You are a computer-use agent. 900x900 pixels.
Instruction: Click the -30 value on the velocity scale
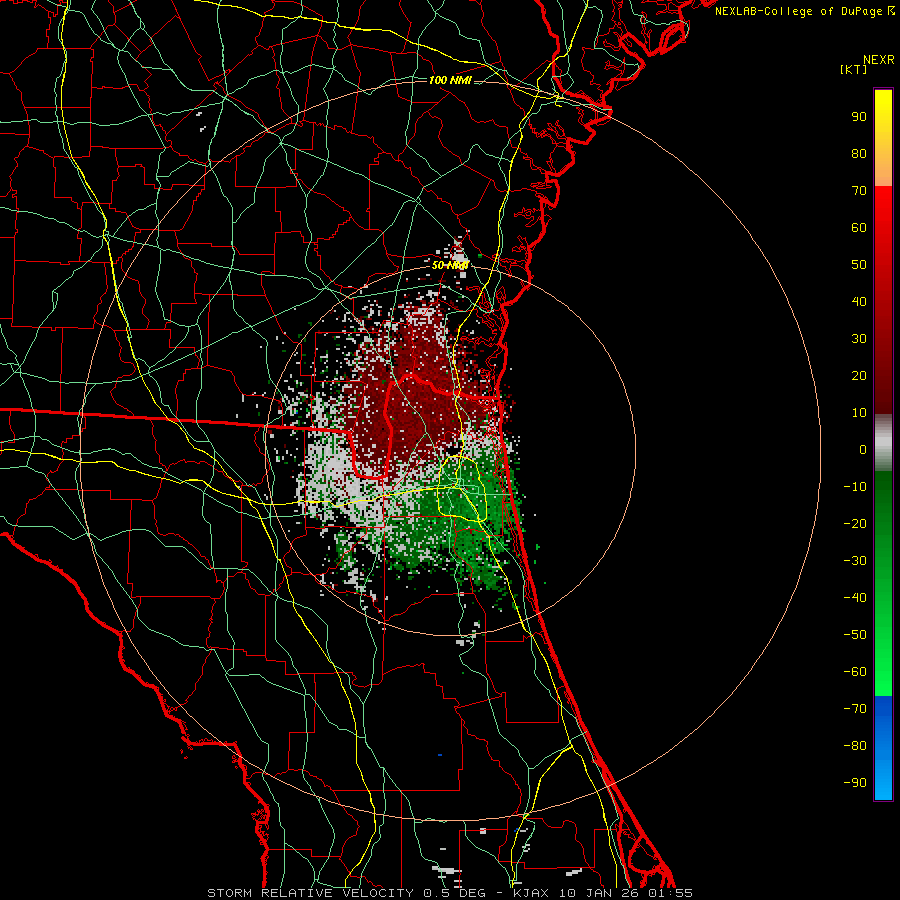[x=855, y=561]
